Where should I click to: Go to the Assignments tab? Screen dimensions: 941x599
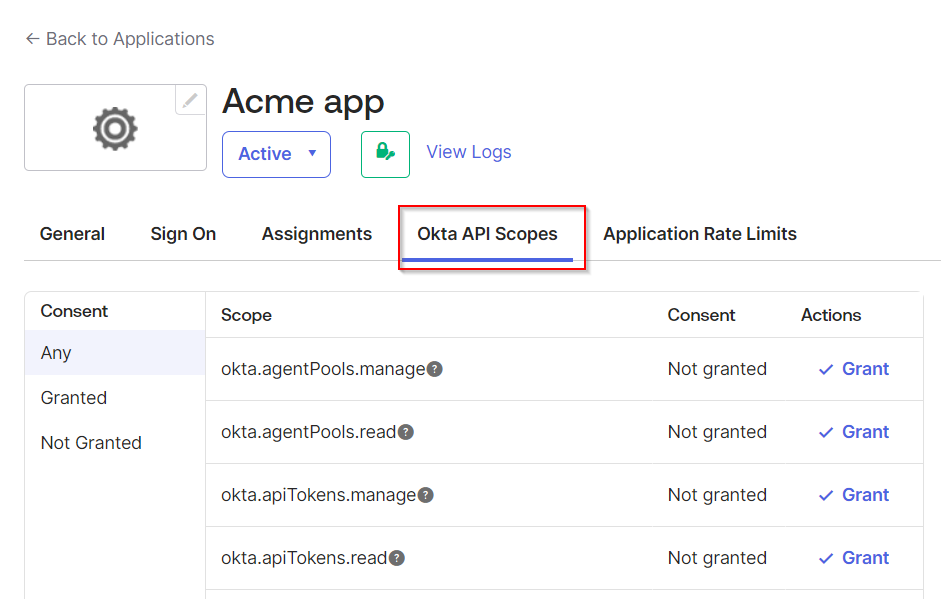click(x=317, y=234)
